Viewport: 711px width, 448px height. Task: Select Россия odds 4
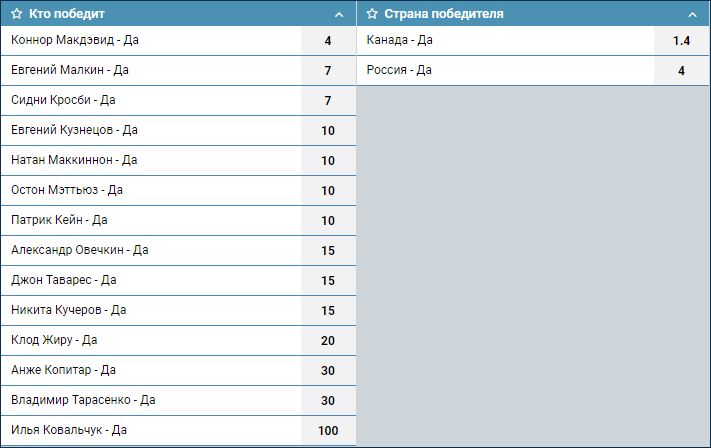click(682, 71)
